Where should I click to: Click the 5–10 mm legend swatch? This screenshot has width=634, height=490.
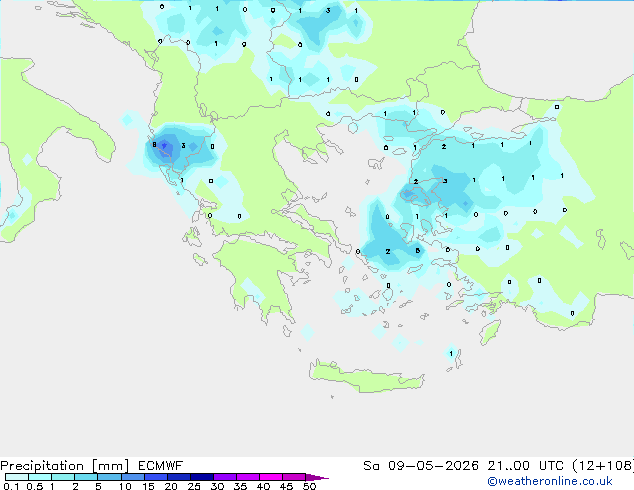tap(109, 477)
